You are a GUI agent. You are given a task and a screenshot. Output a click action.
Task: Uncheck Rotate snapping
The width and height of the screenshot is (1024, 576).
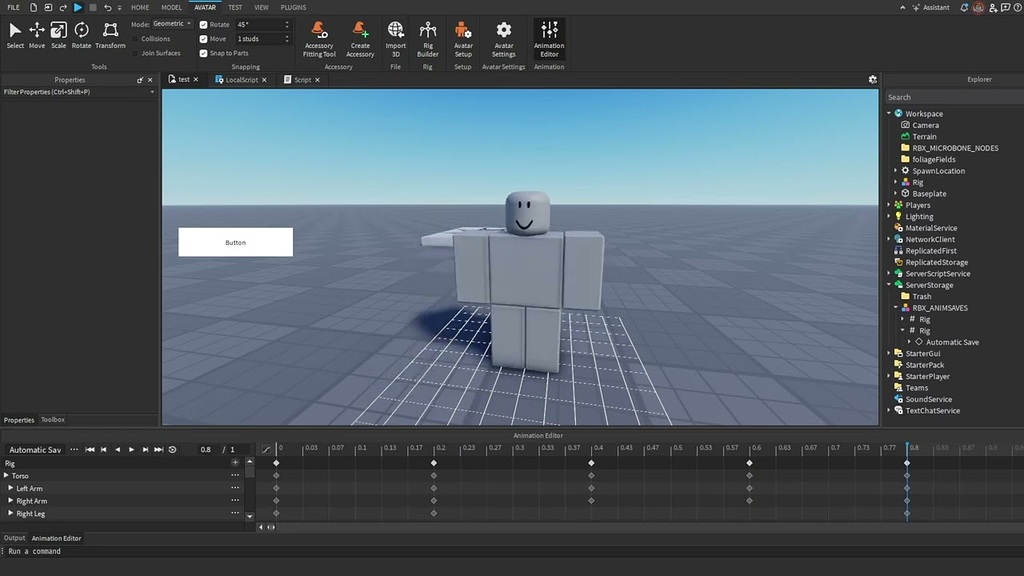click(x=205, y=24)
